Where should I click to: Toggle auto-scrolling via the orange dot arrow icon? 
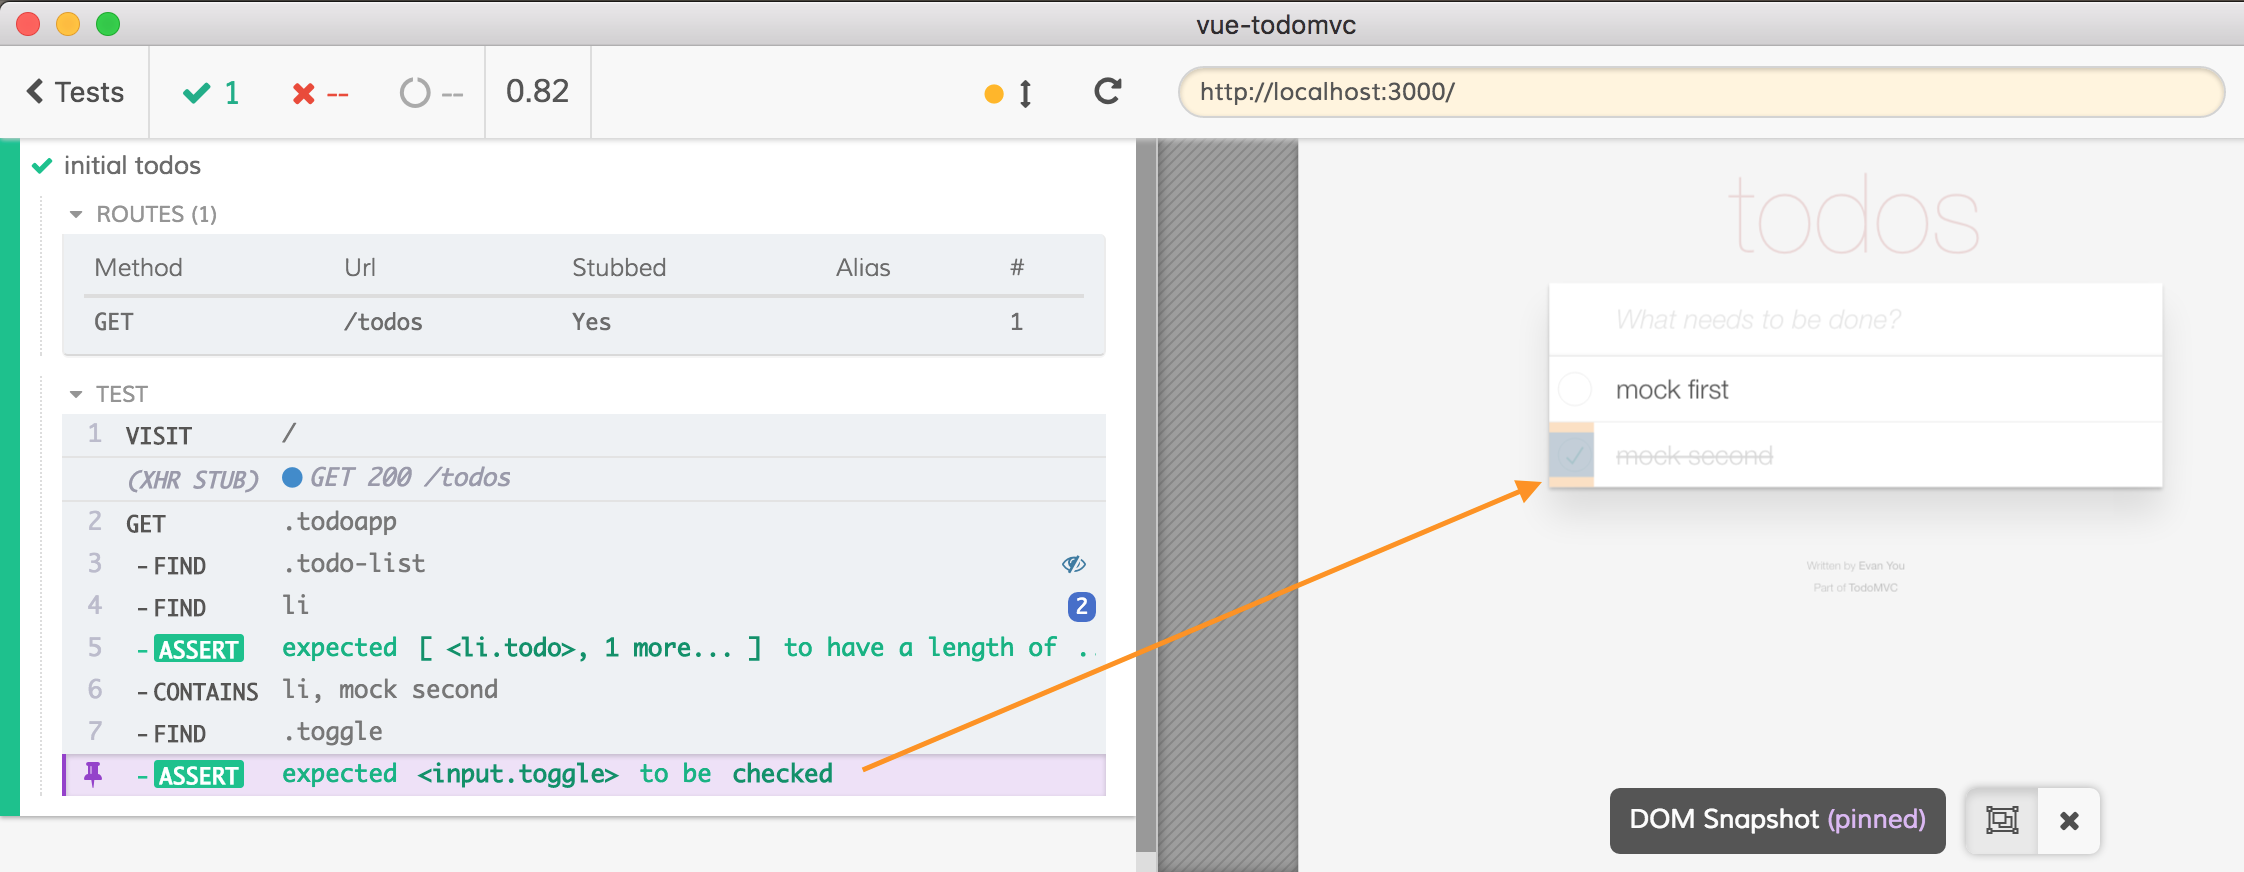(x=1008, y=94)
